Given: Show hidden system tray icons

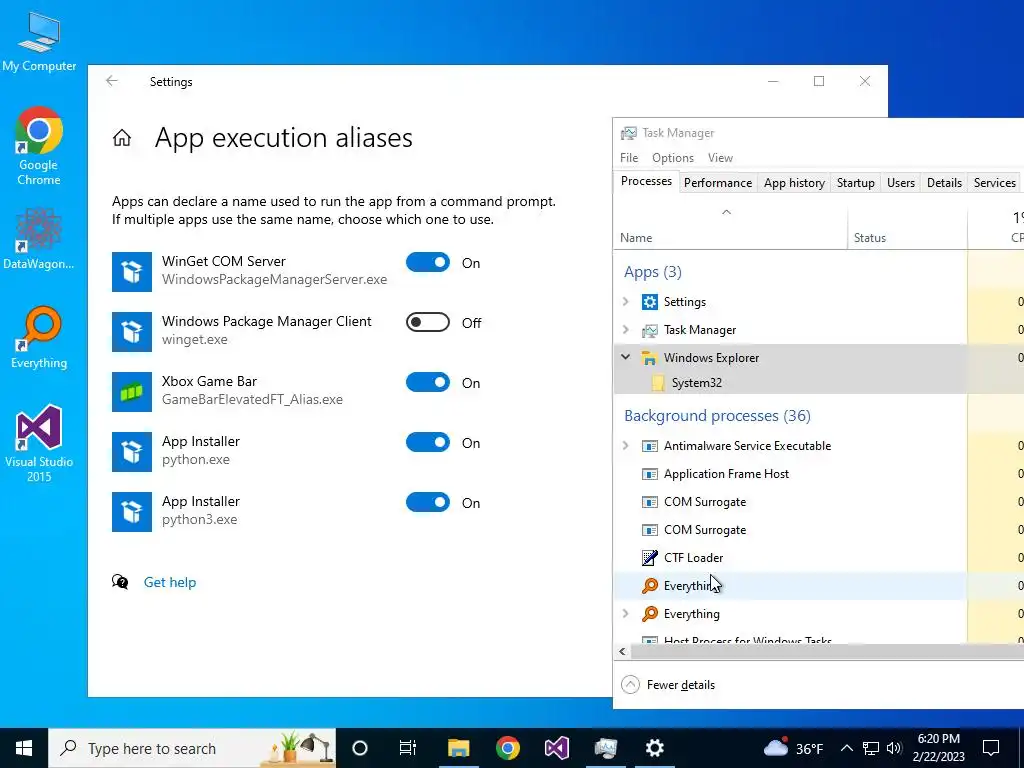Looking at the screenshot, I should [x=846, y=748].
